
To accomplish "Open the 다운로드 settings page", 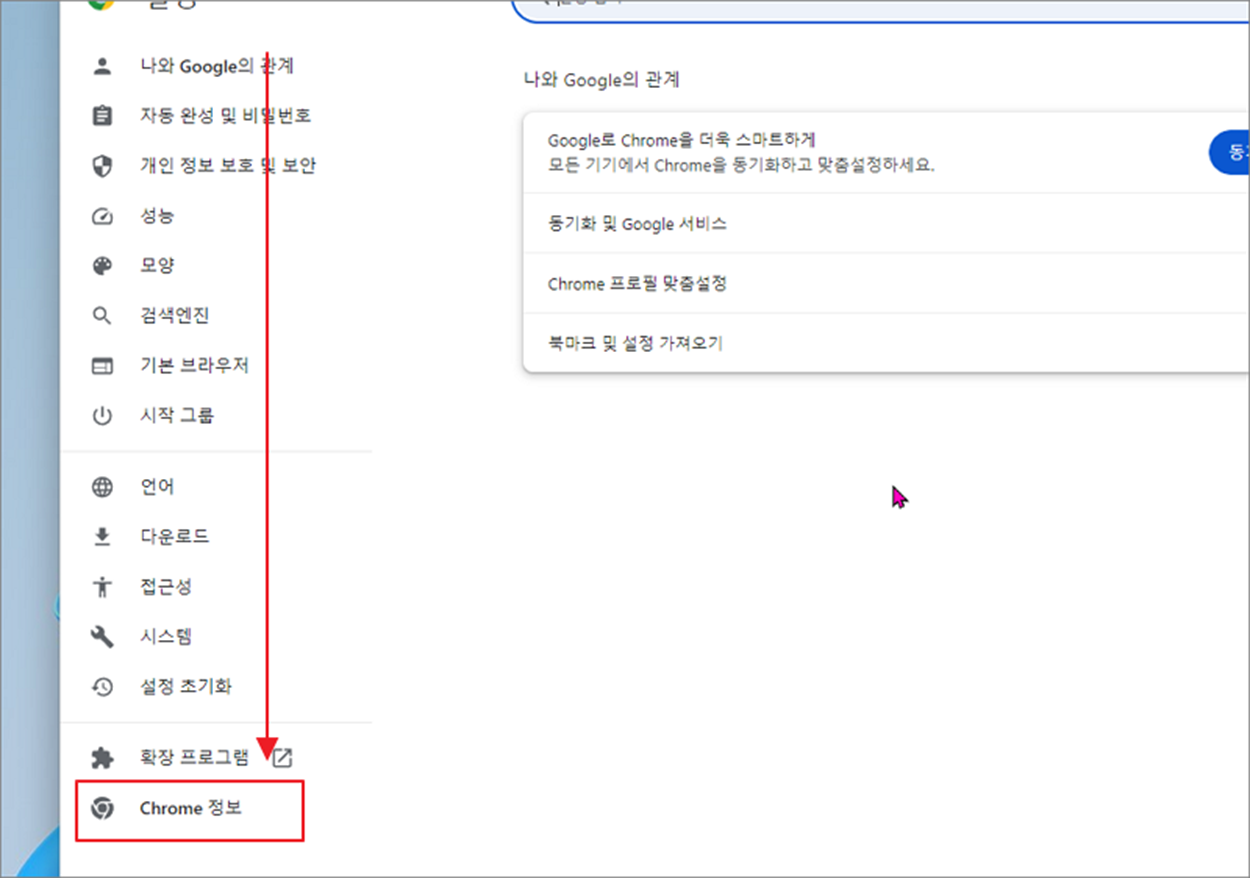I will point(174,537).
